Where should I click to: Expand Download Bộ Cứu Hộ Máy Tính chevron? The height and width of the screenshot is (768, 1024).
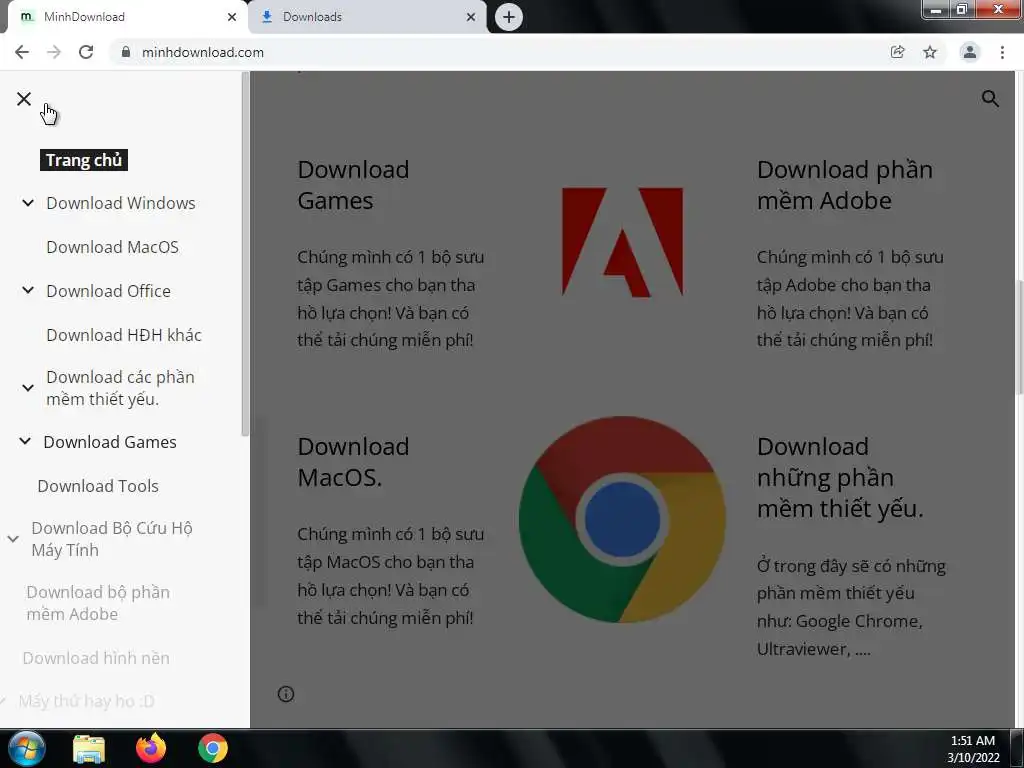coord(13,539)
